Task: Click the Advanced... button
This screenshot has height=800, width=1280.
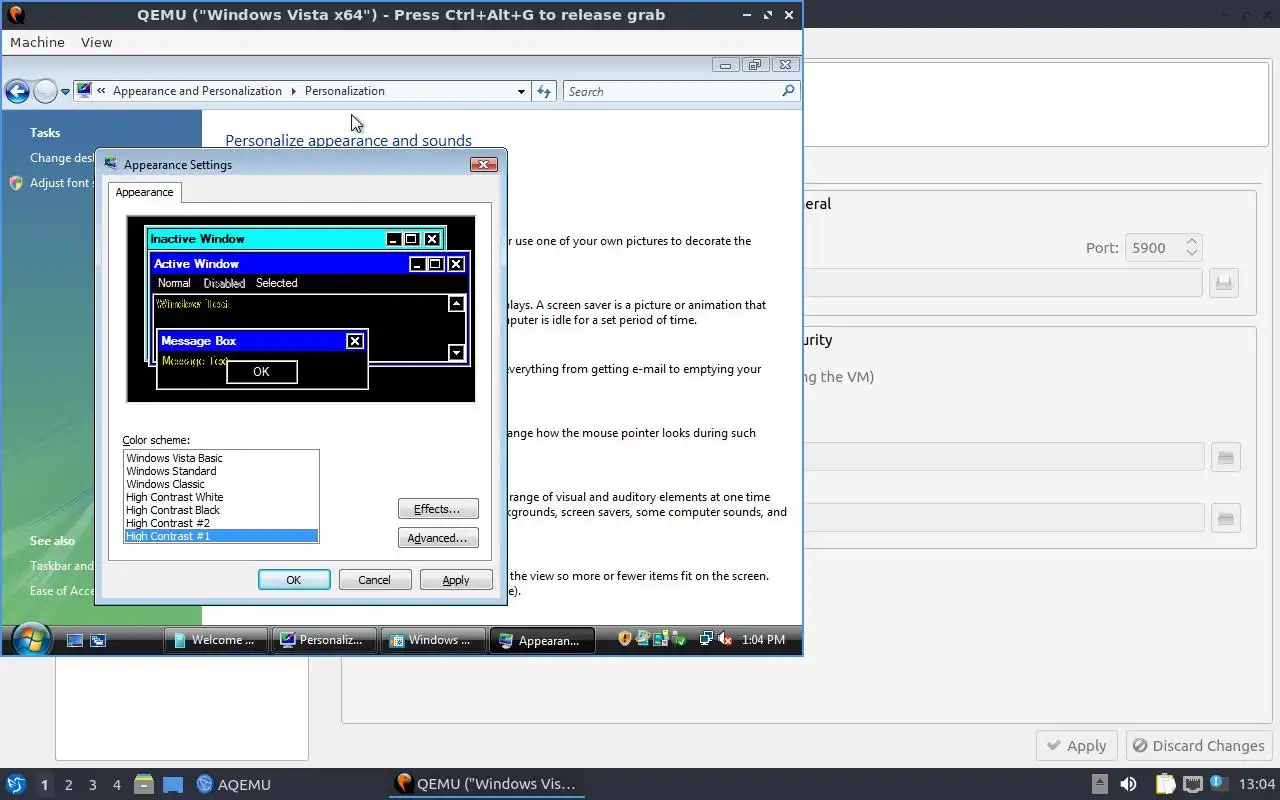Action: click(438, 538)
